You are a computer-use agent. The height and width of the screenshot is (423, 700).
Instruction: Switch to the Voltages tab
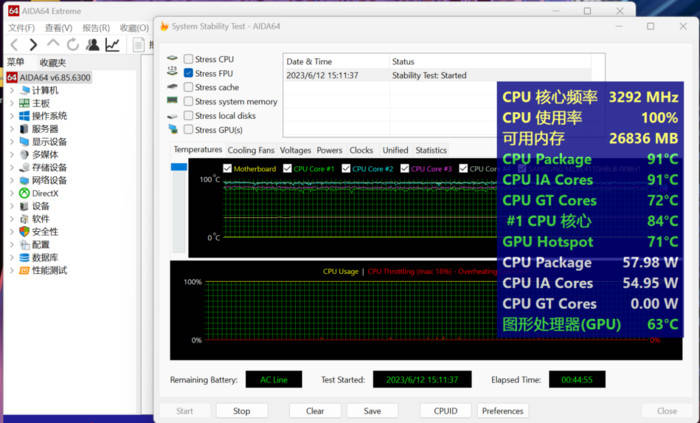click(295, 150)
